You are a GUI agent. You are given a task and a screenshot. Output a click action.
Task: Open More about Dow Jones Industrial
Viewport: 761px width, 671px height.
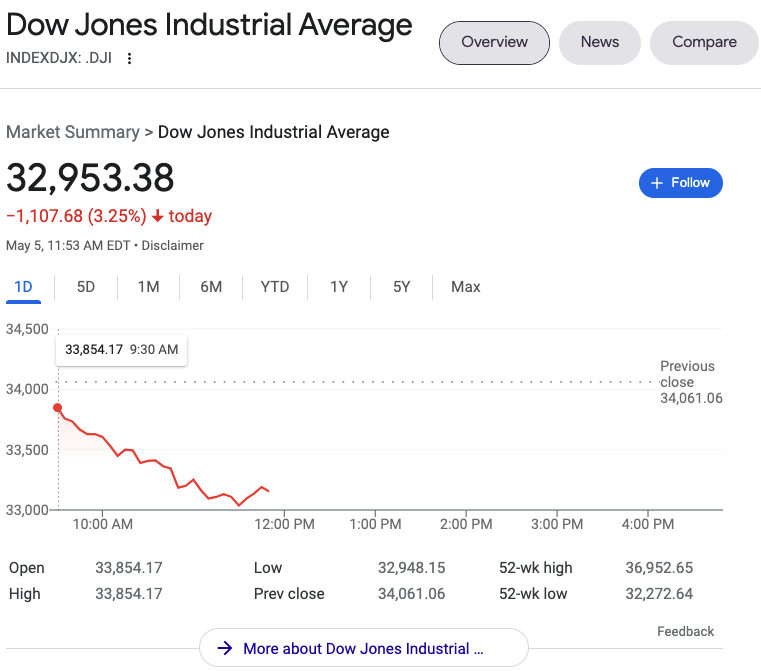pos(363,648)
